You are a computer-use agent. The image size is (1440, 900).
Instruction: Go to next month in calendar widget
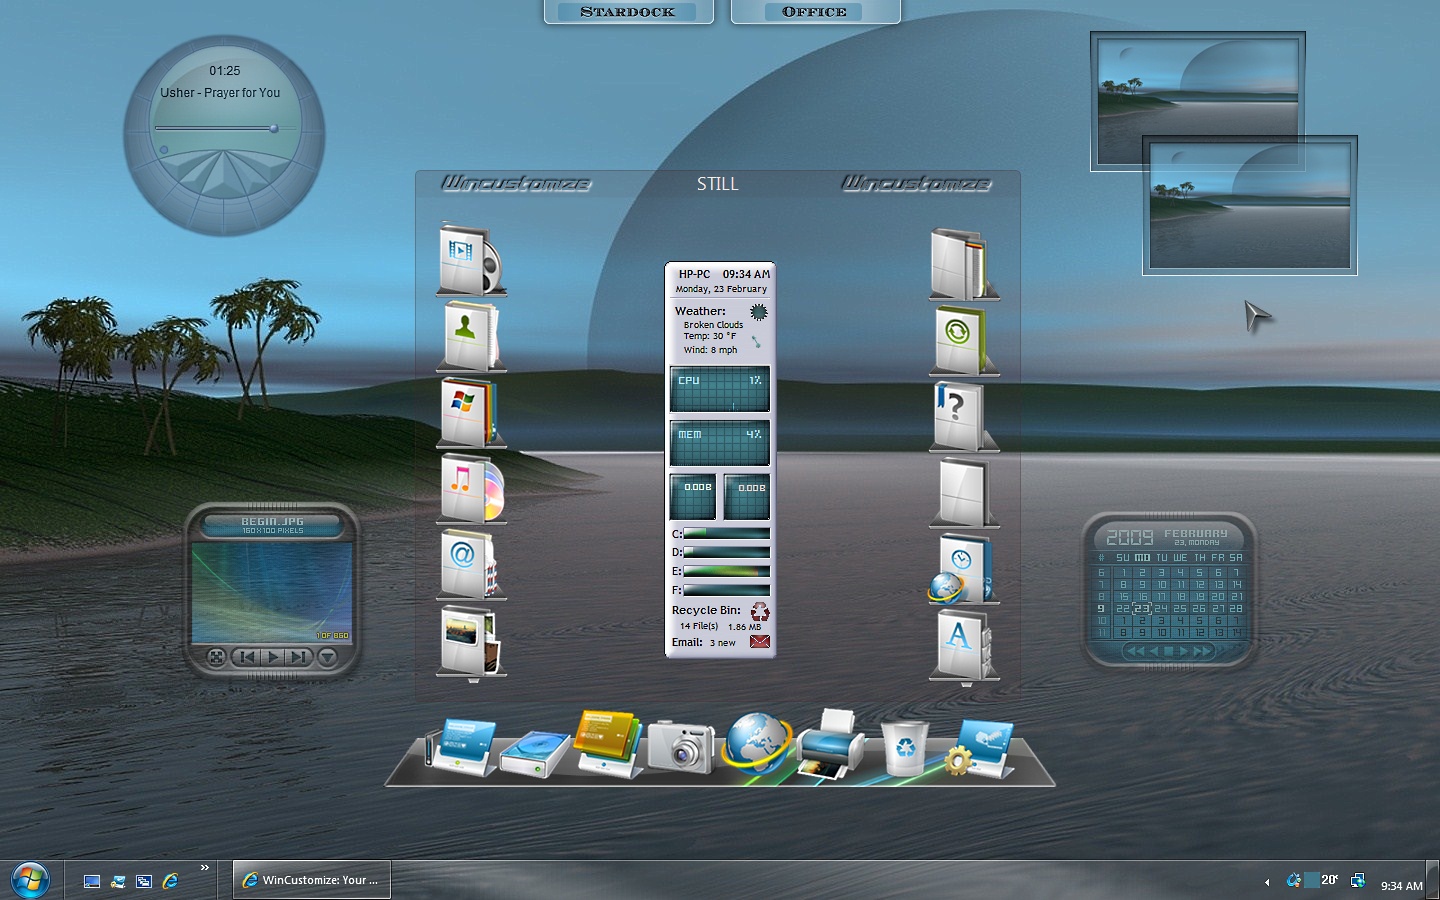(1184, 651)
